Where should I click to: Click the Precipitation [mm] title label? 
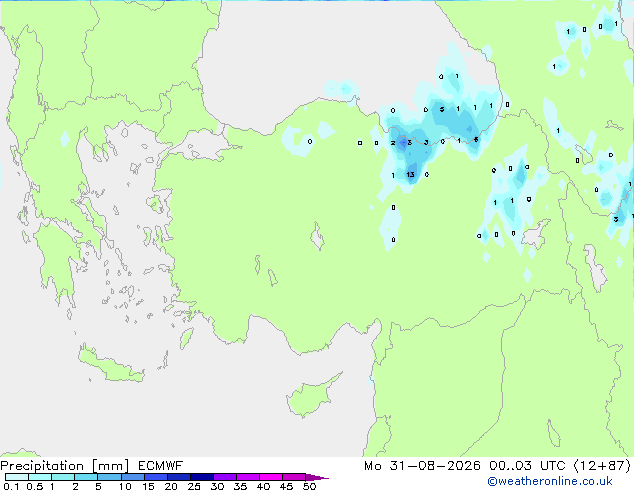coord(64,466)
